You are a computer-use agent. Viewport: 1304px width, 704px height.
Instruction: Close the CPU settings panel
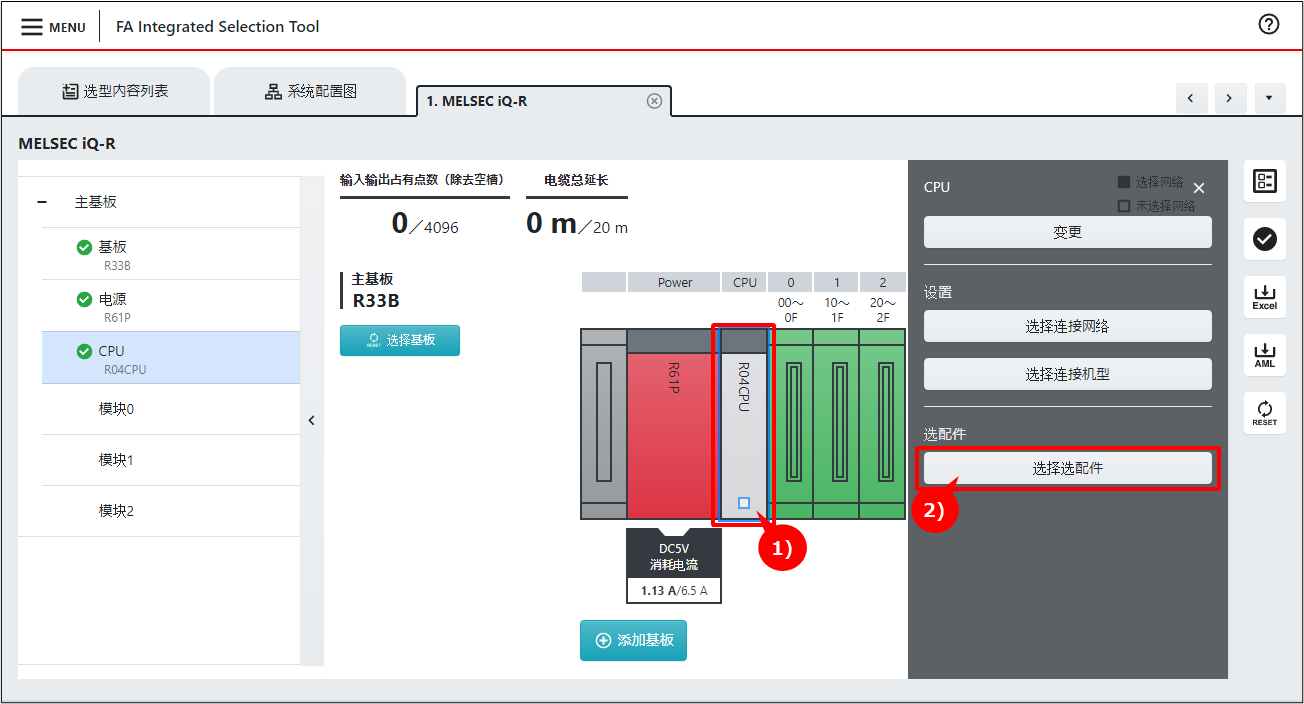click(x=1199, y=188)
